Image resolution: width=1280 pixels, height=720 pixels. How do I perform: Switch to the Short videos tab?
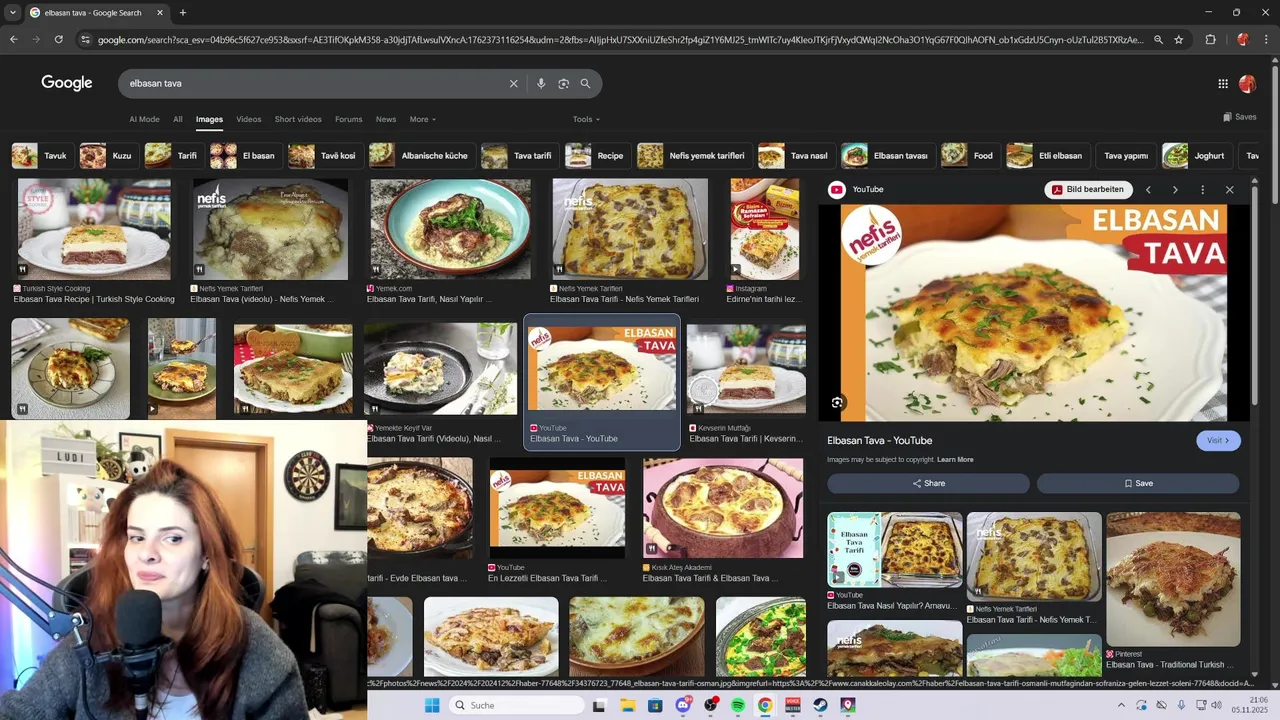pyautogui.click(x=298, y=119)
